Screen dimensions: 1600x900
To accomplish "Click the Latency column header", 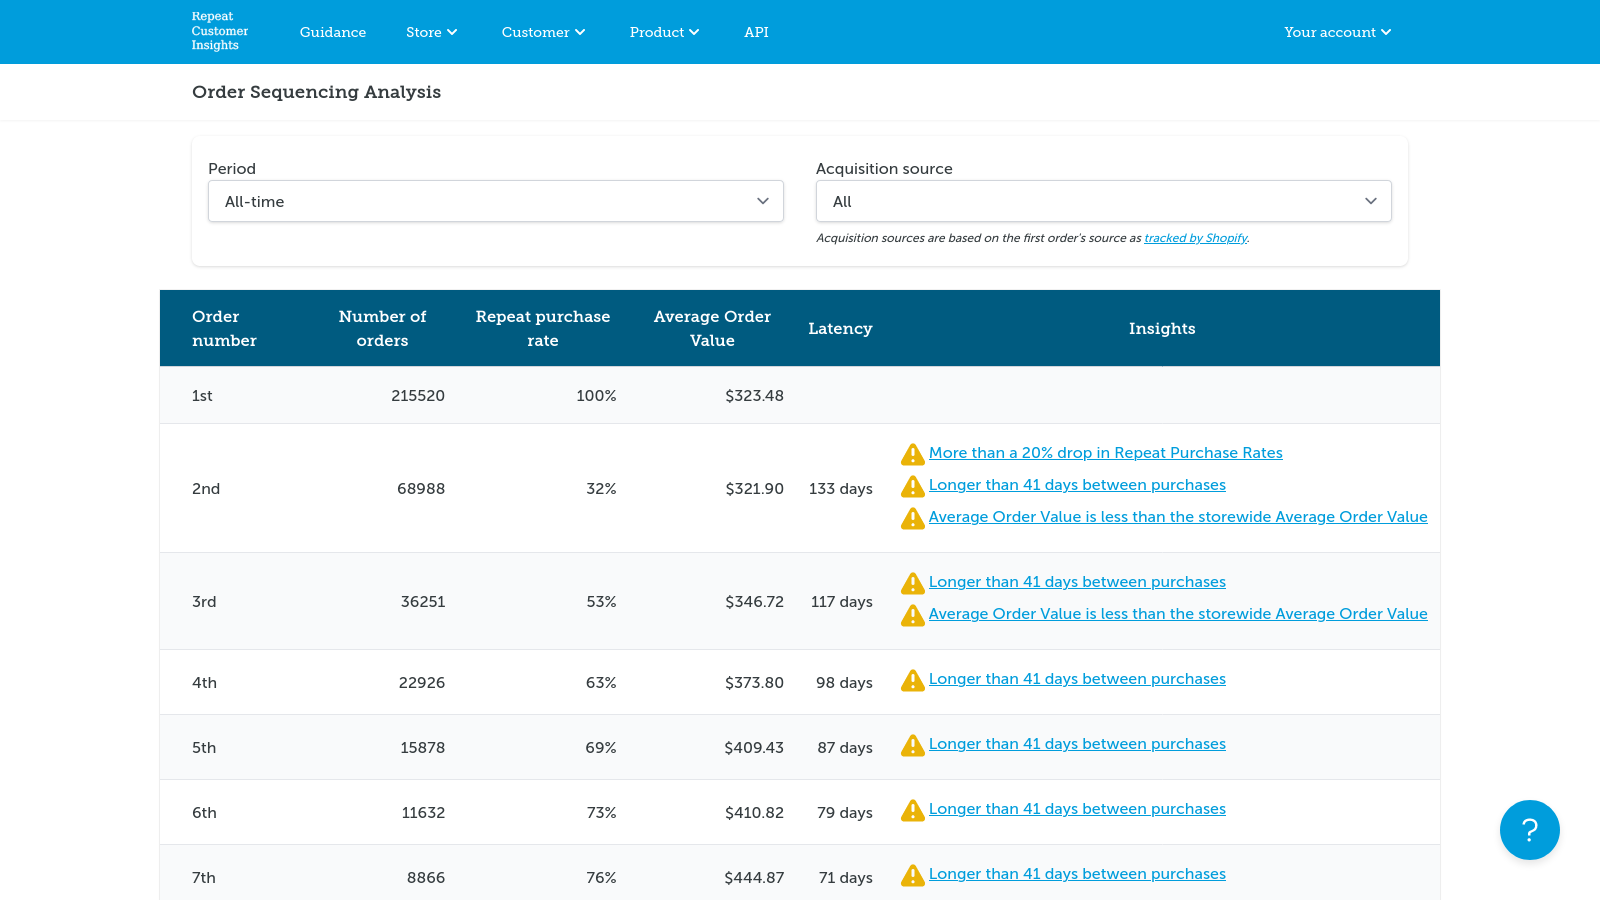I will pos(840,328).
